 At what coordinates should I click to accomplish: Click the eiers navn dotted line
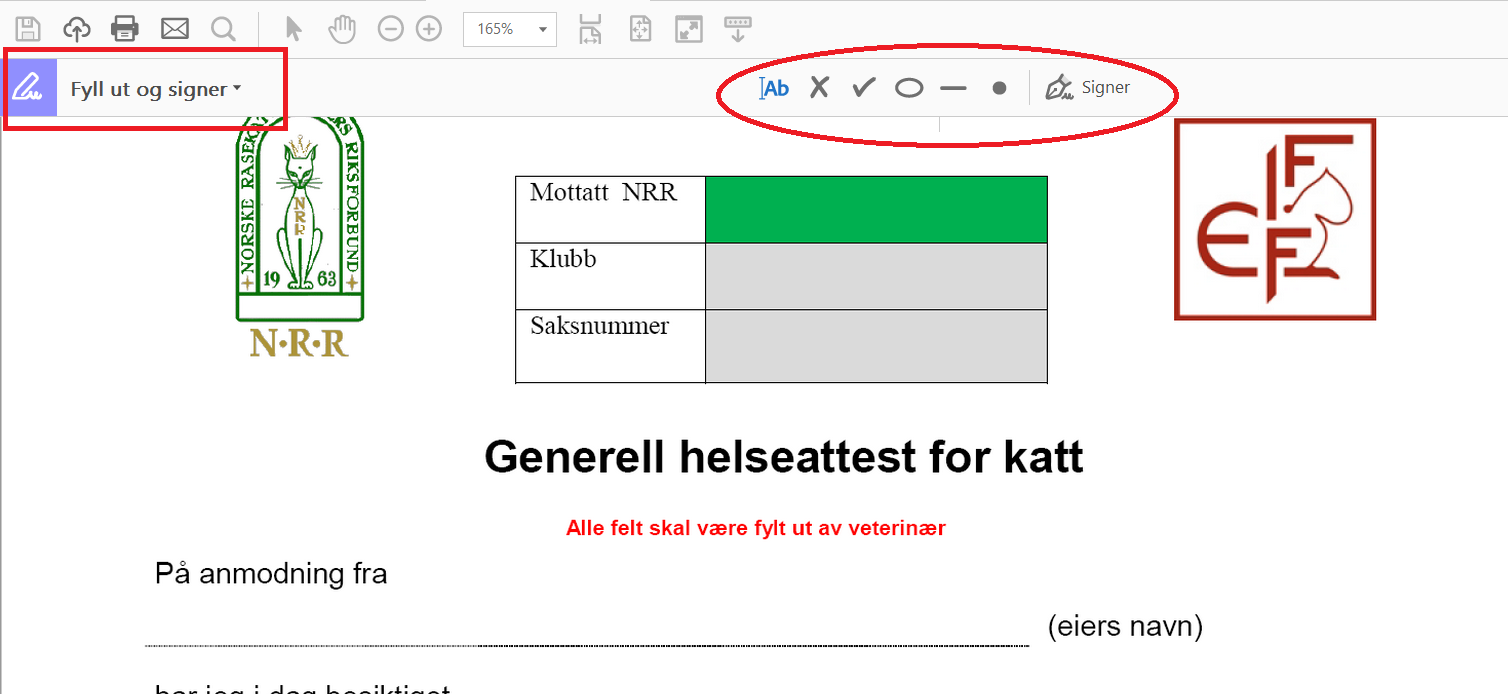587,645
